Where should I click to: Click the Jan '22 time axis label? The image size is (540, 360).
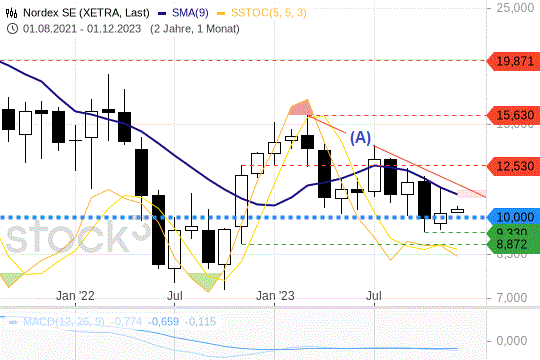pos(75,296)
